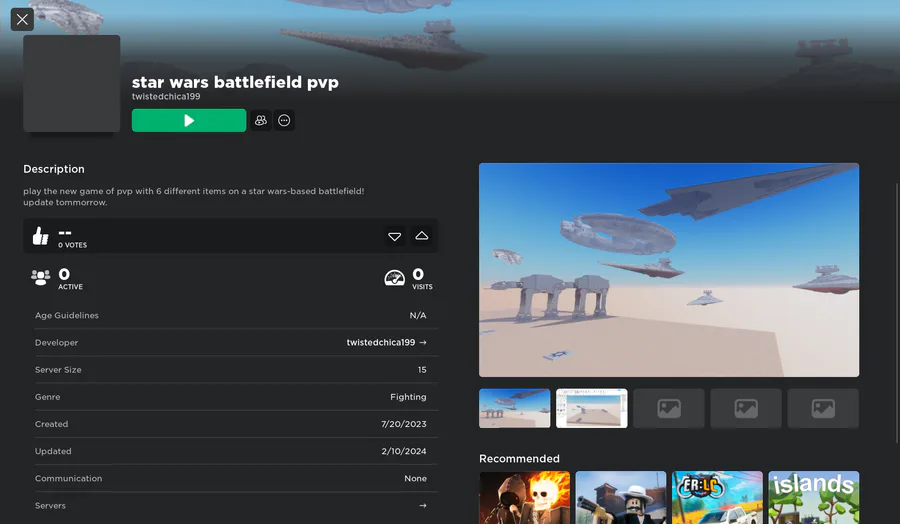Click the description text about pvp items
This screenshot has width=900, height=524.
point(194,197)
